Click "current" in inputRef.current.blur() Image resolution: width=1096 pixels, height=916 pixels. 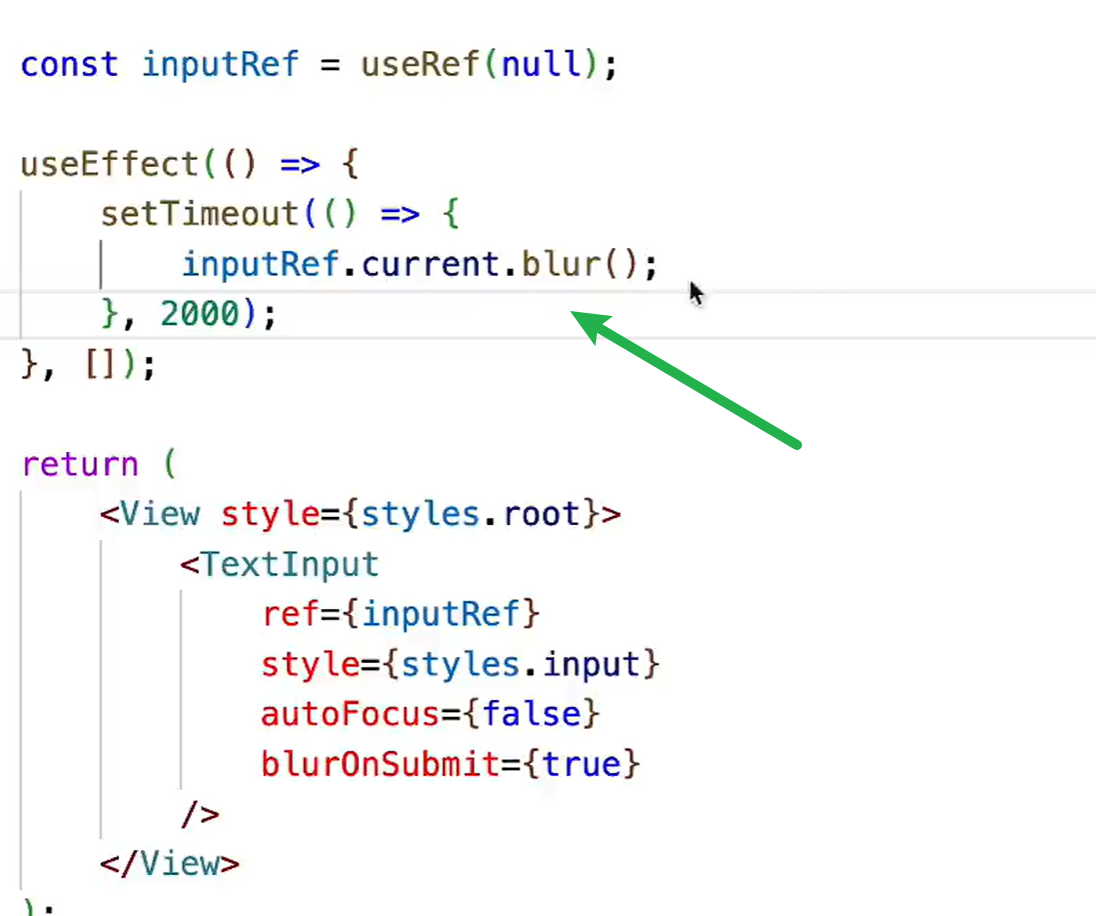[x=431, y=265]
